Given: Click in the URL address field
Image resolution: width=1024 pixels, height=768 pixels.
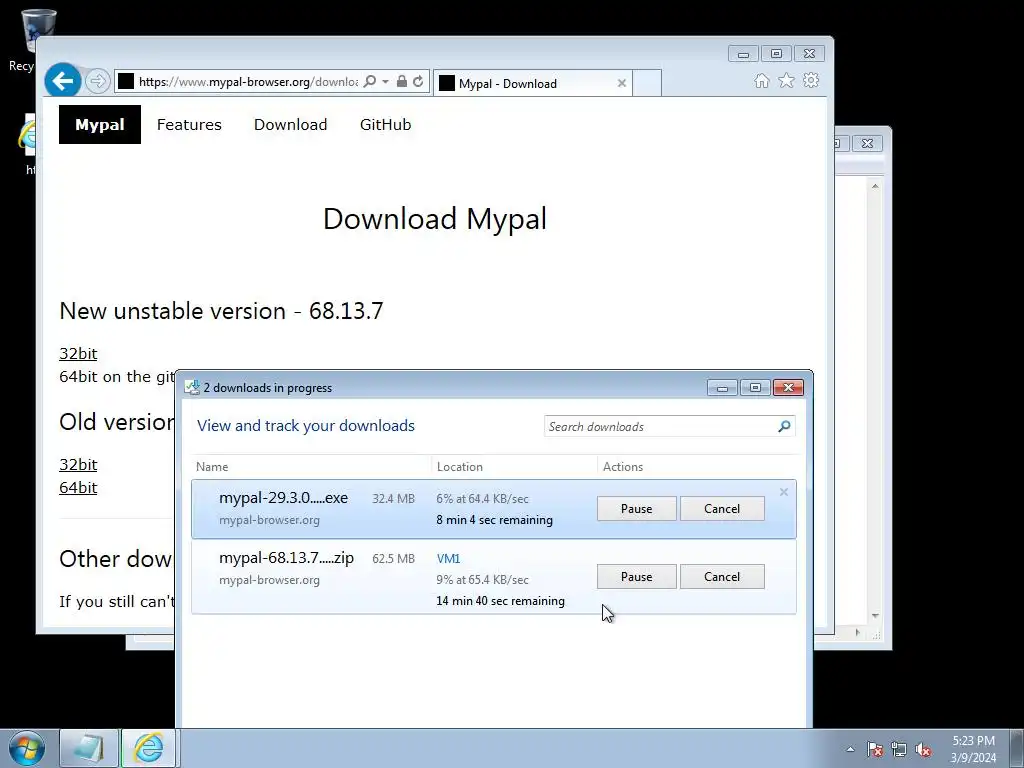Looking at the screenshot, I should click(x=248, y=82).
